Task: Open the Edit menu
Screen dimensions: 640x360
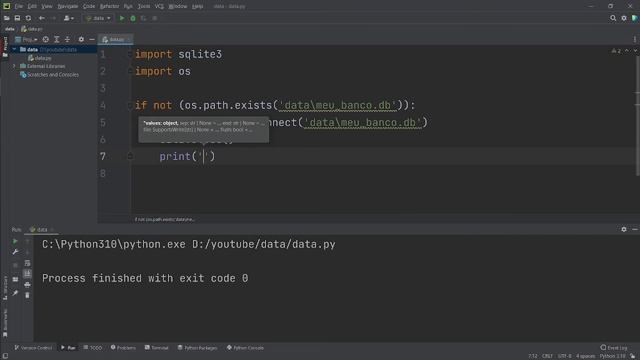Action: tap(32, 6)
